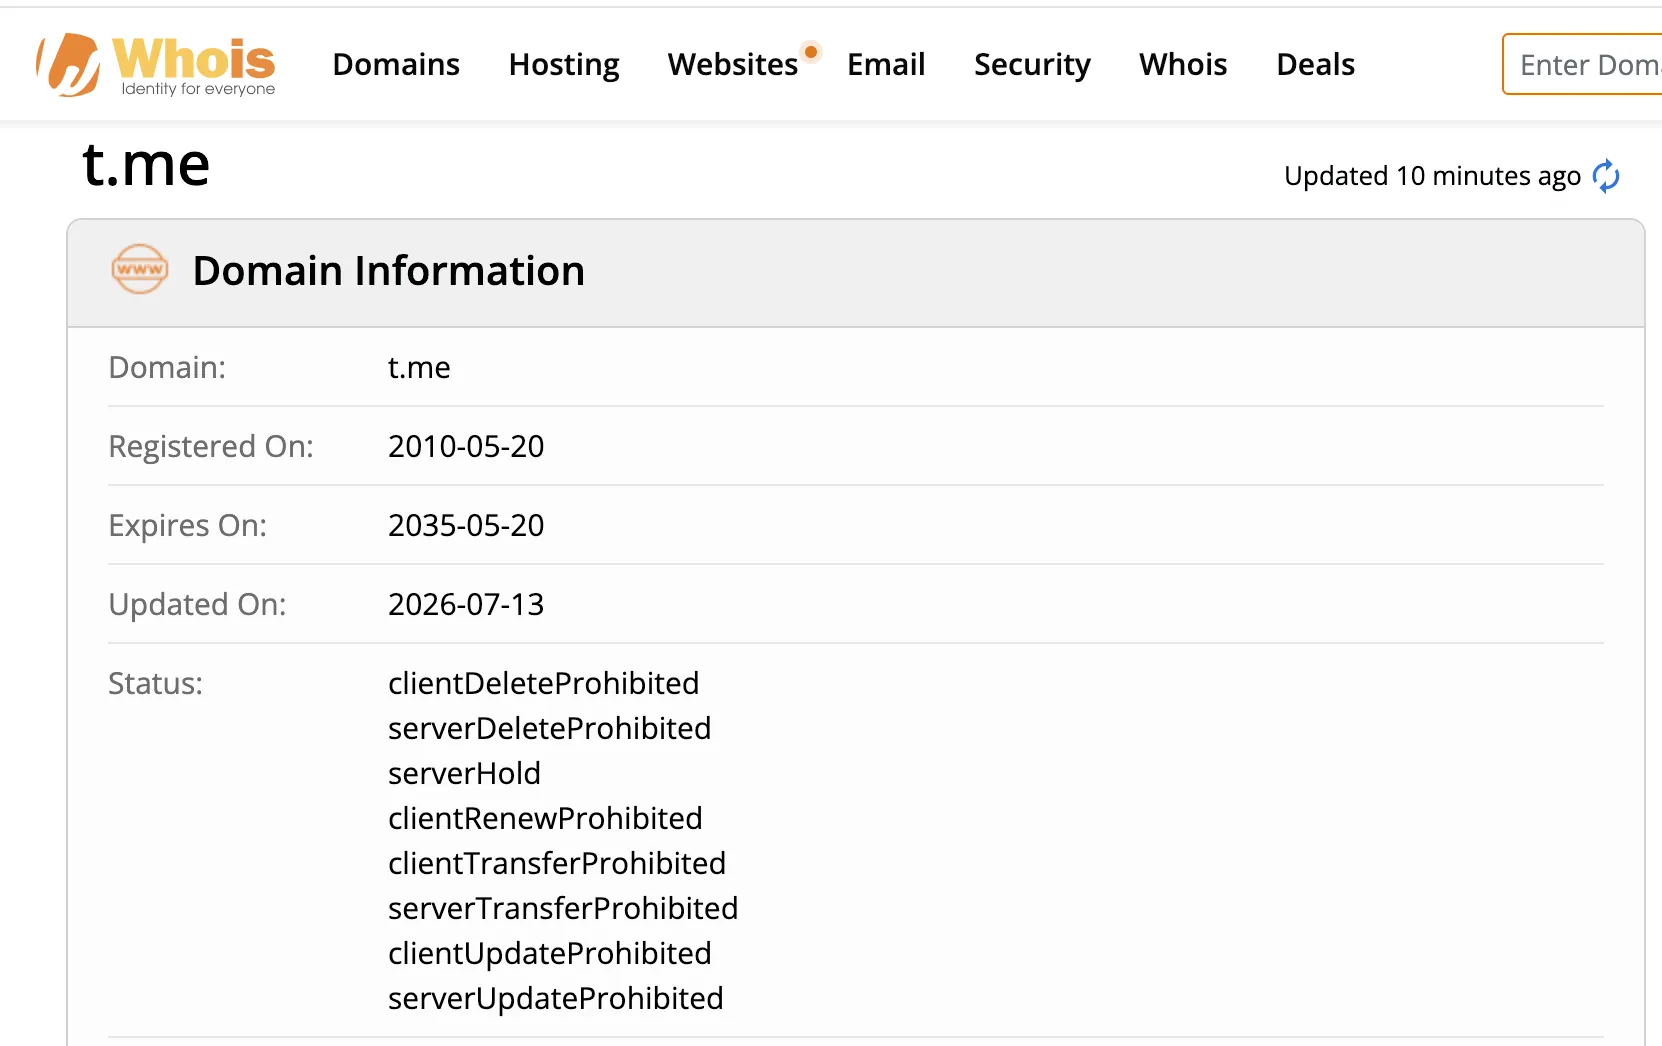
Task: Click the serverTransferProhibited status
Action: [x=563, y=909]
